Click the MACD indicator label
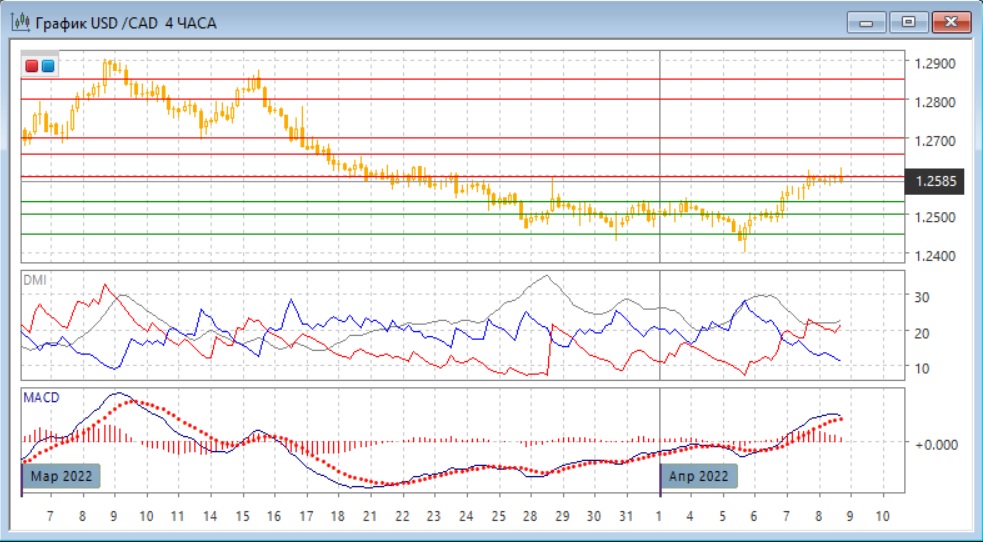This screenshot has height=542, width=983. click(41, 397)
